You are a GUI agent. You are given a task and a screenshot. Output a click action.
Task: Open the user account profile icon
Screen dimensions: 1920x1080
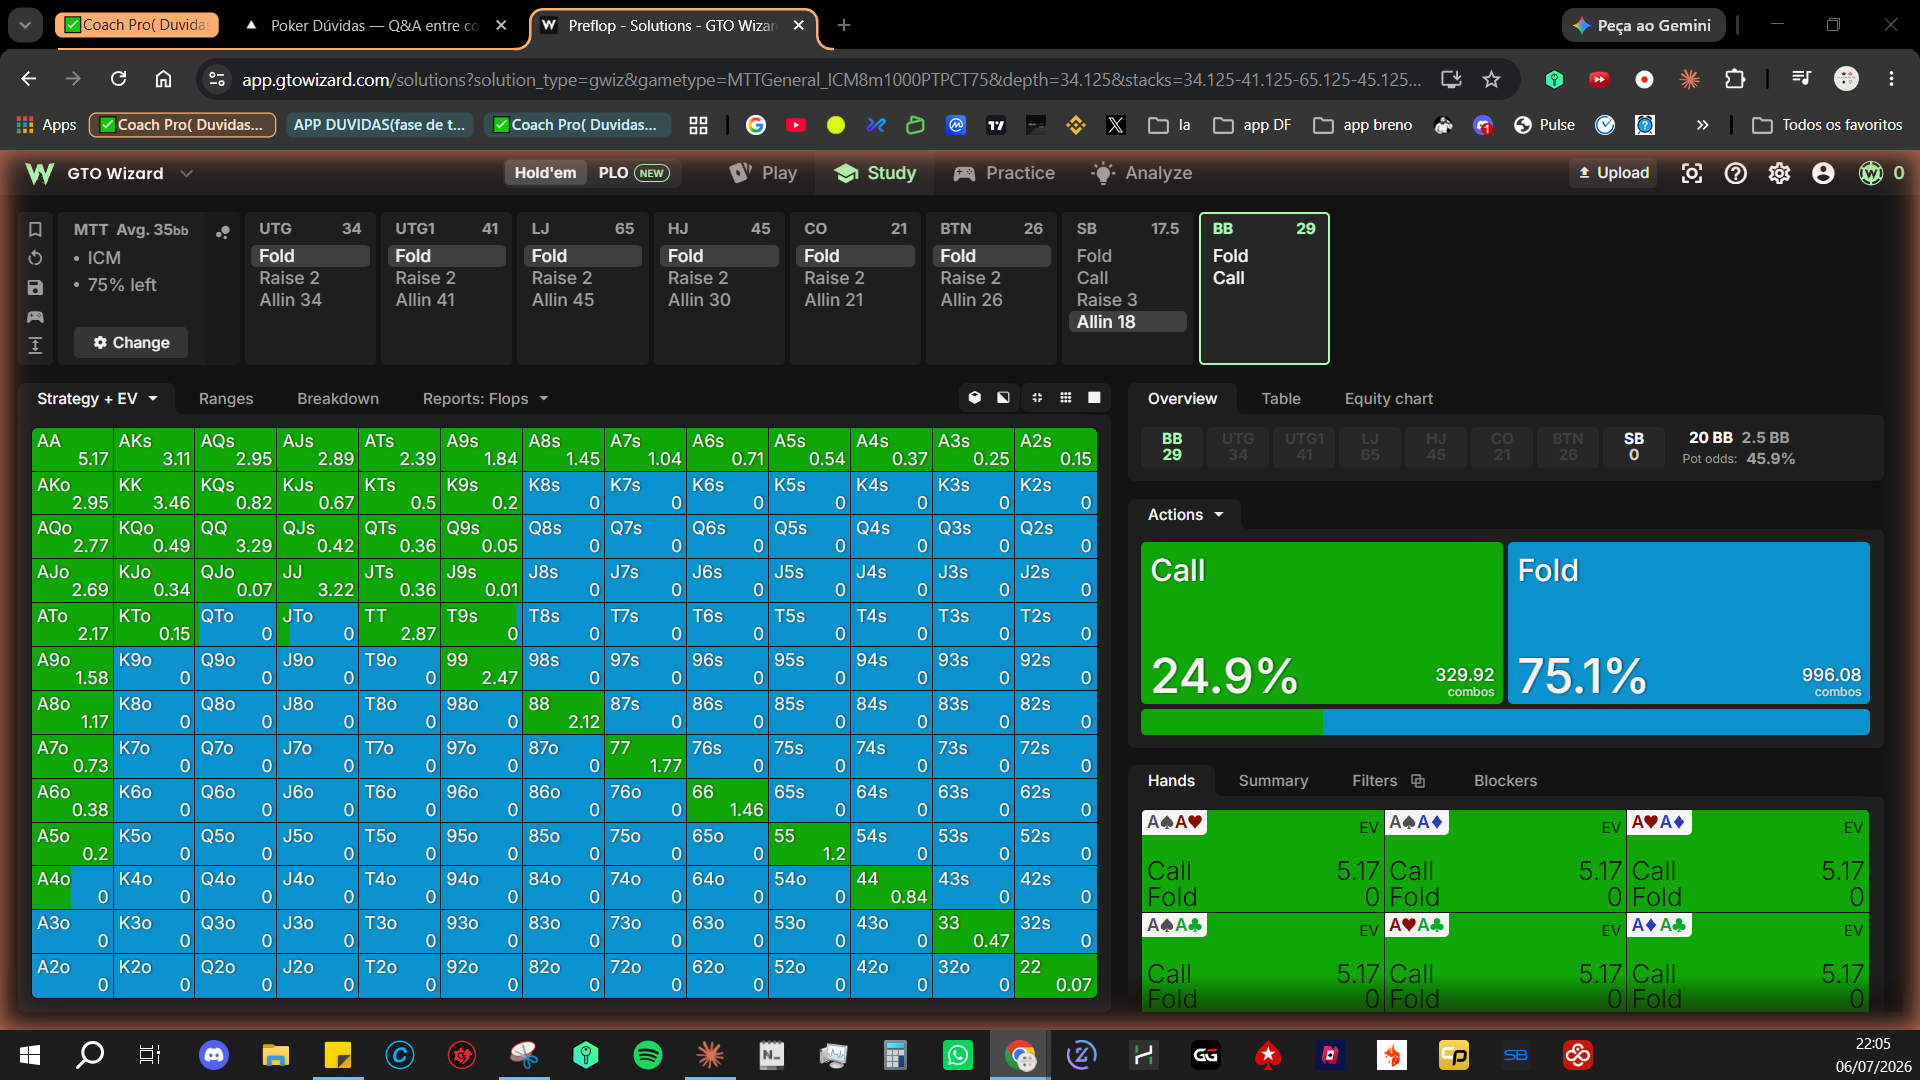1823,173
